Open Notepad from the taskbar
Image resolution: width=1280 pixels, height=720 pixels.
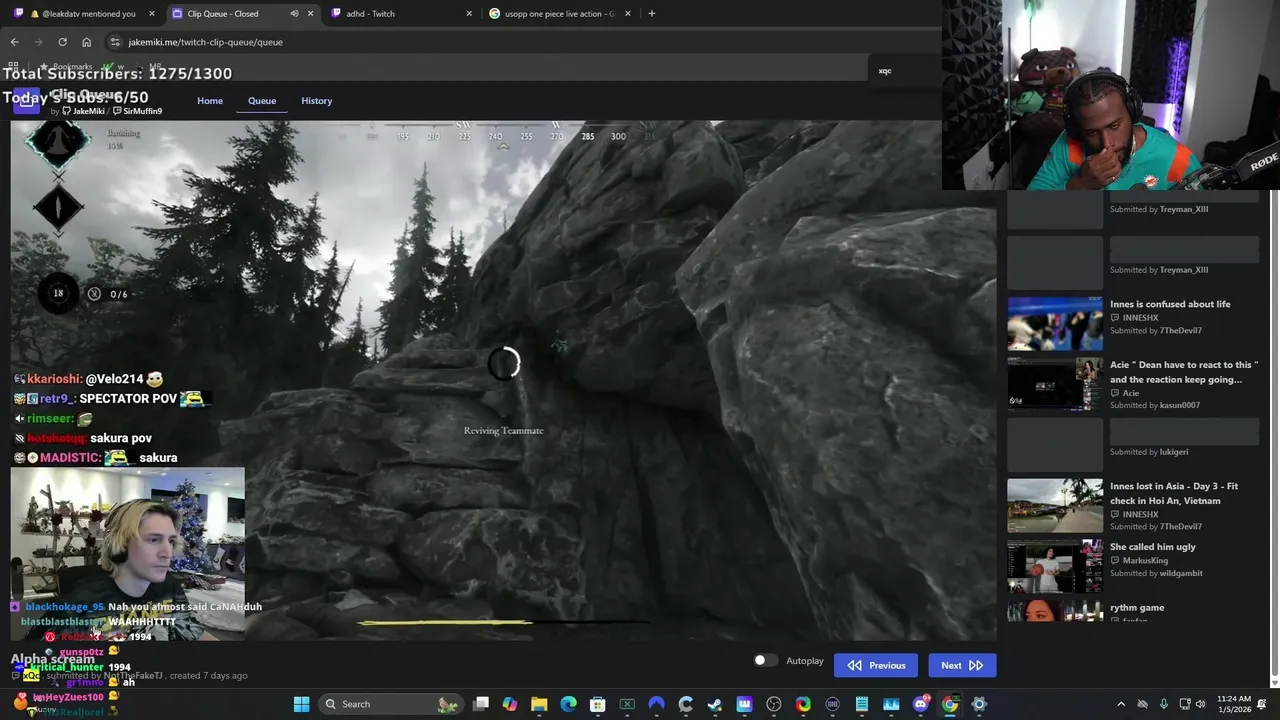(x=861, y=704)
